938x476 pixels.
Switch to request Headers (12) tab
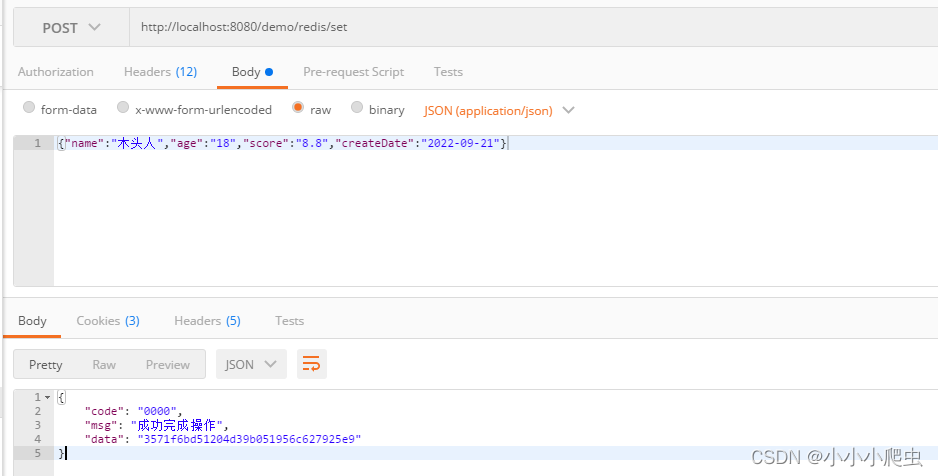(x=160, y=72)
